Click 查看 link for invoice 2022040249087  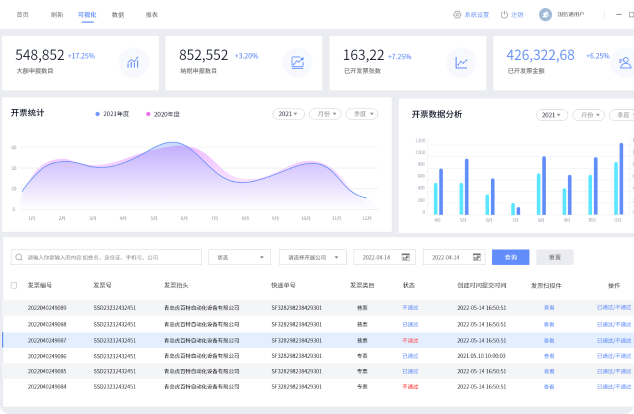coord(549,340)
